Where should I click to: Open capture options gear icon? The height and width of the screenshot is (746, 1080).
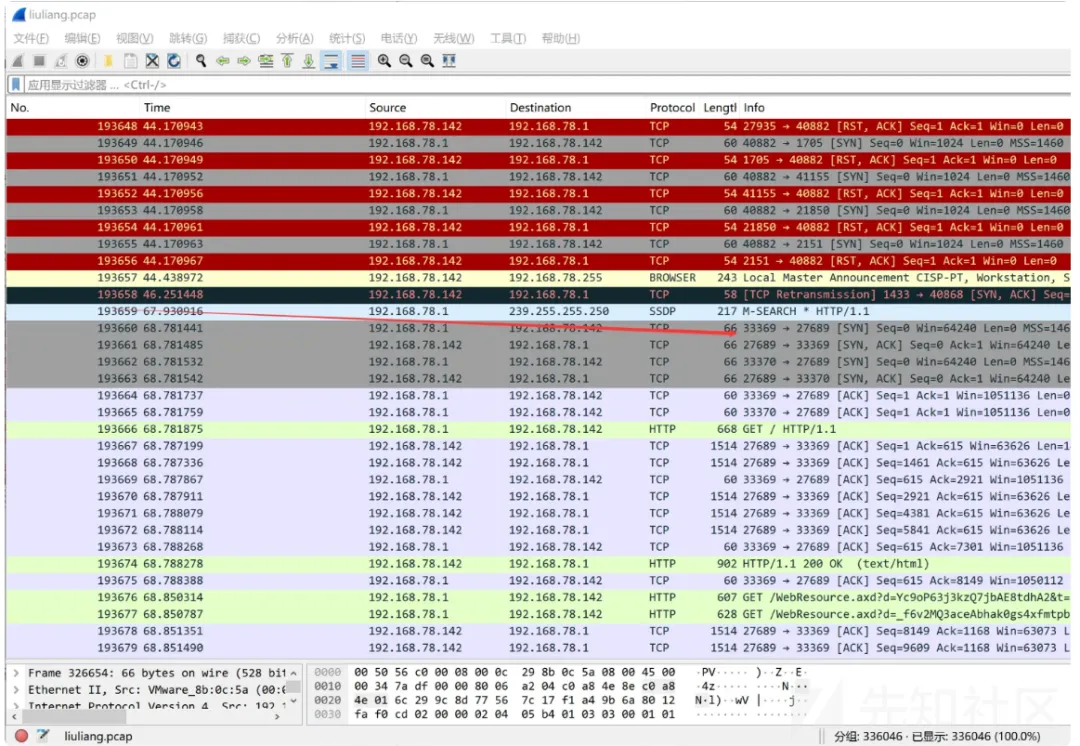coord(82,61)
